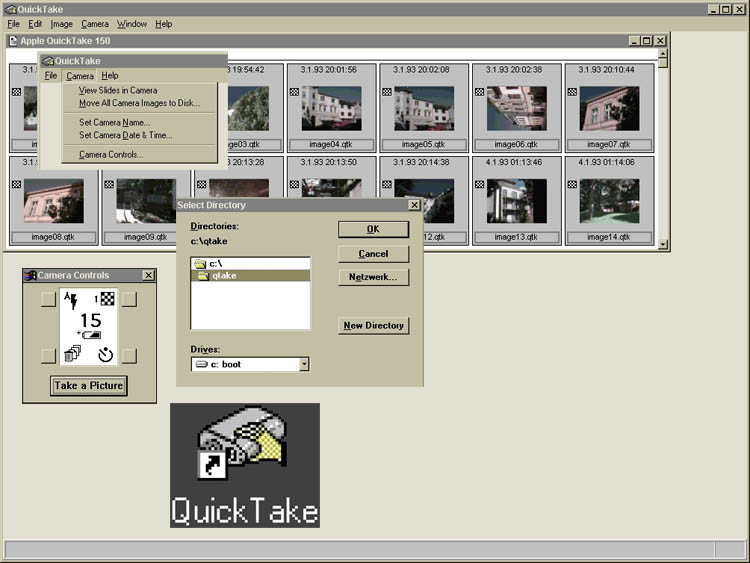Click the erase-all button in Camera Controls
This screenshot has width=750, height=563.
pos(48,356)
